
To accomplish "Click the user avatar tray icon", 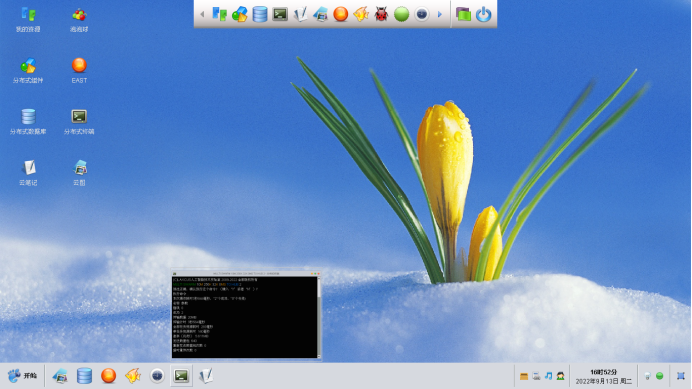I will point(560,376).
